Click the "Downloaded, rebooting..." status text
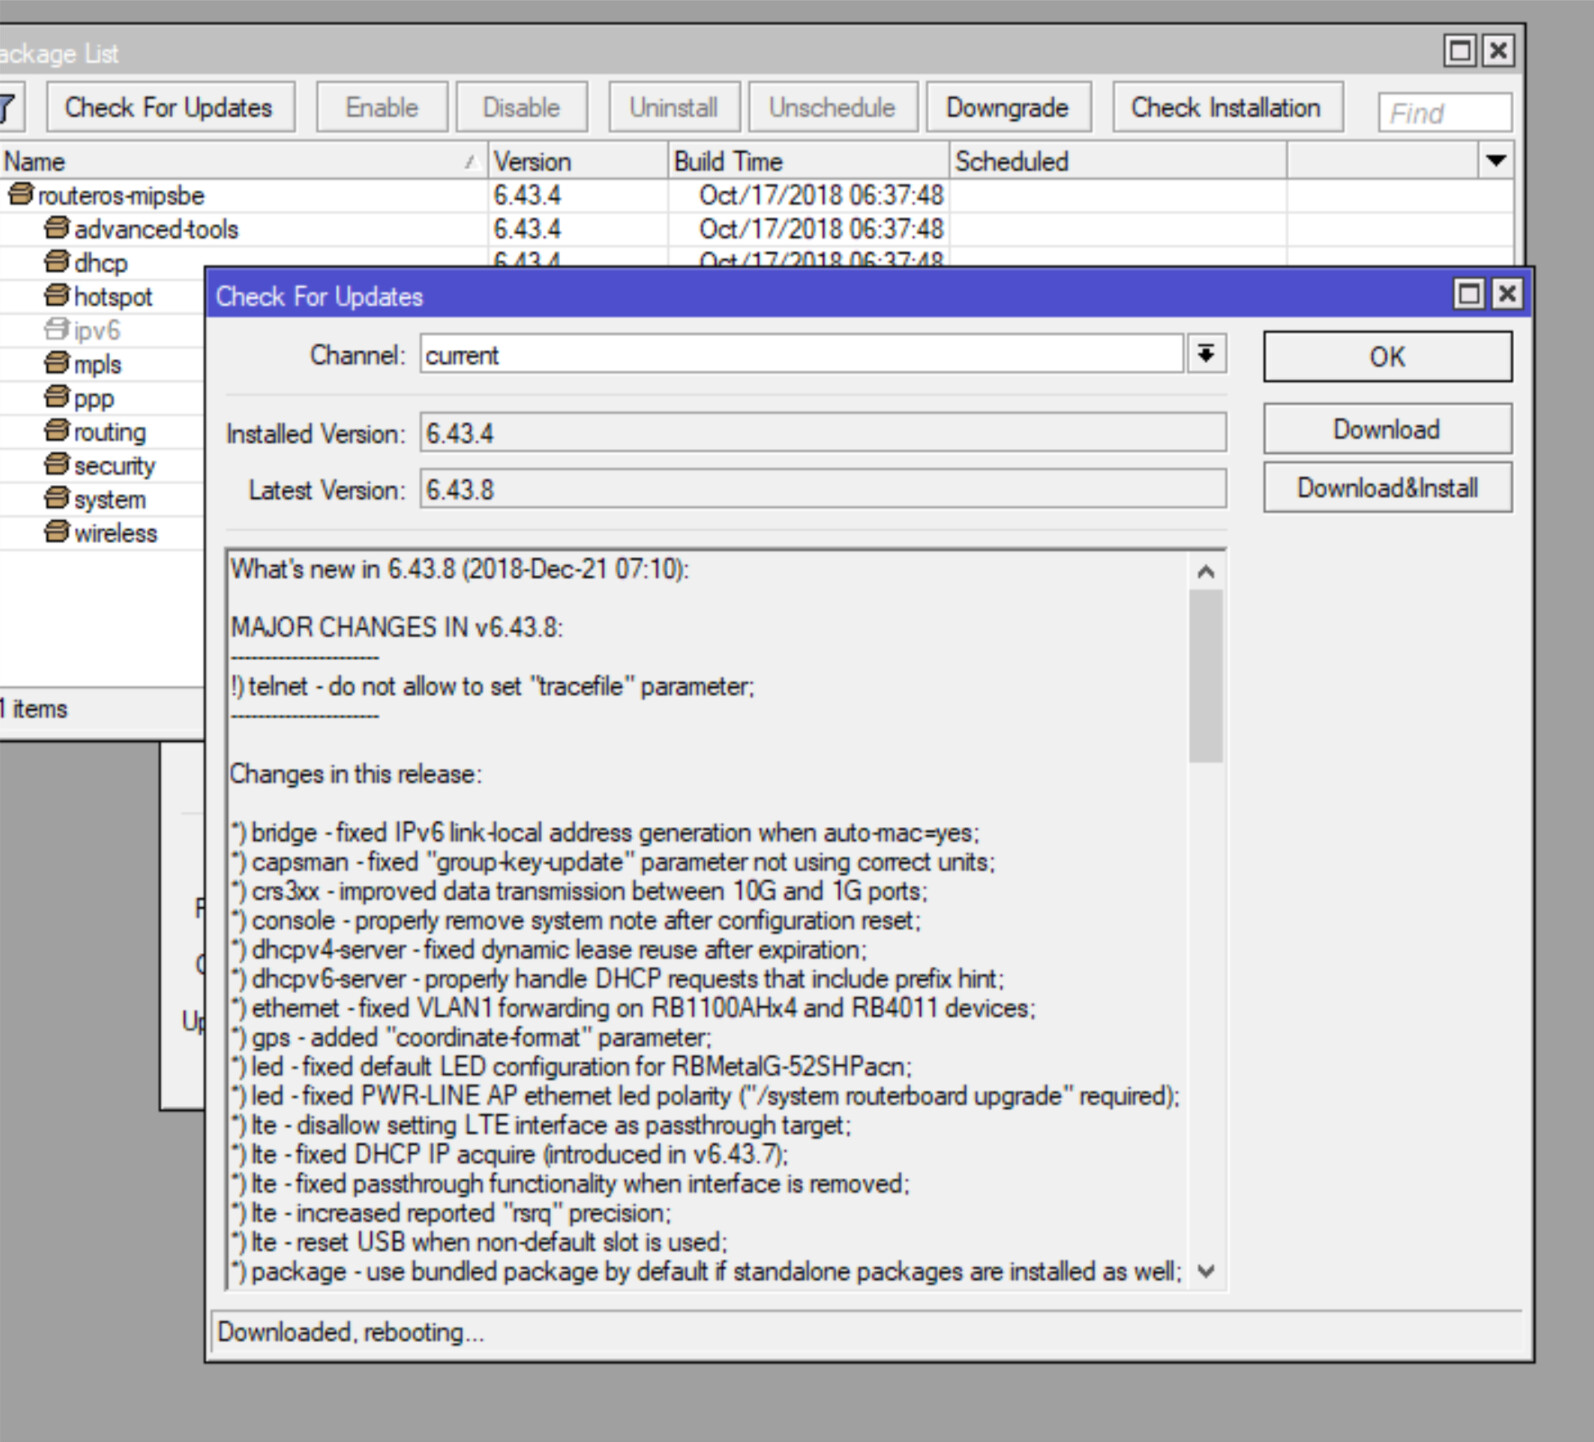 point(350,1332)
